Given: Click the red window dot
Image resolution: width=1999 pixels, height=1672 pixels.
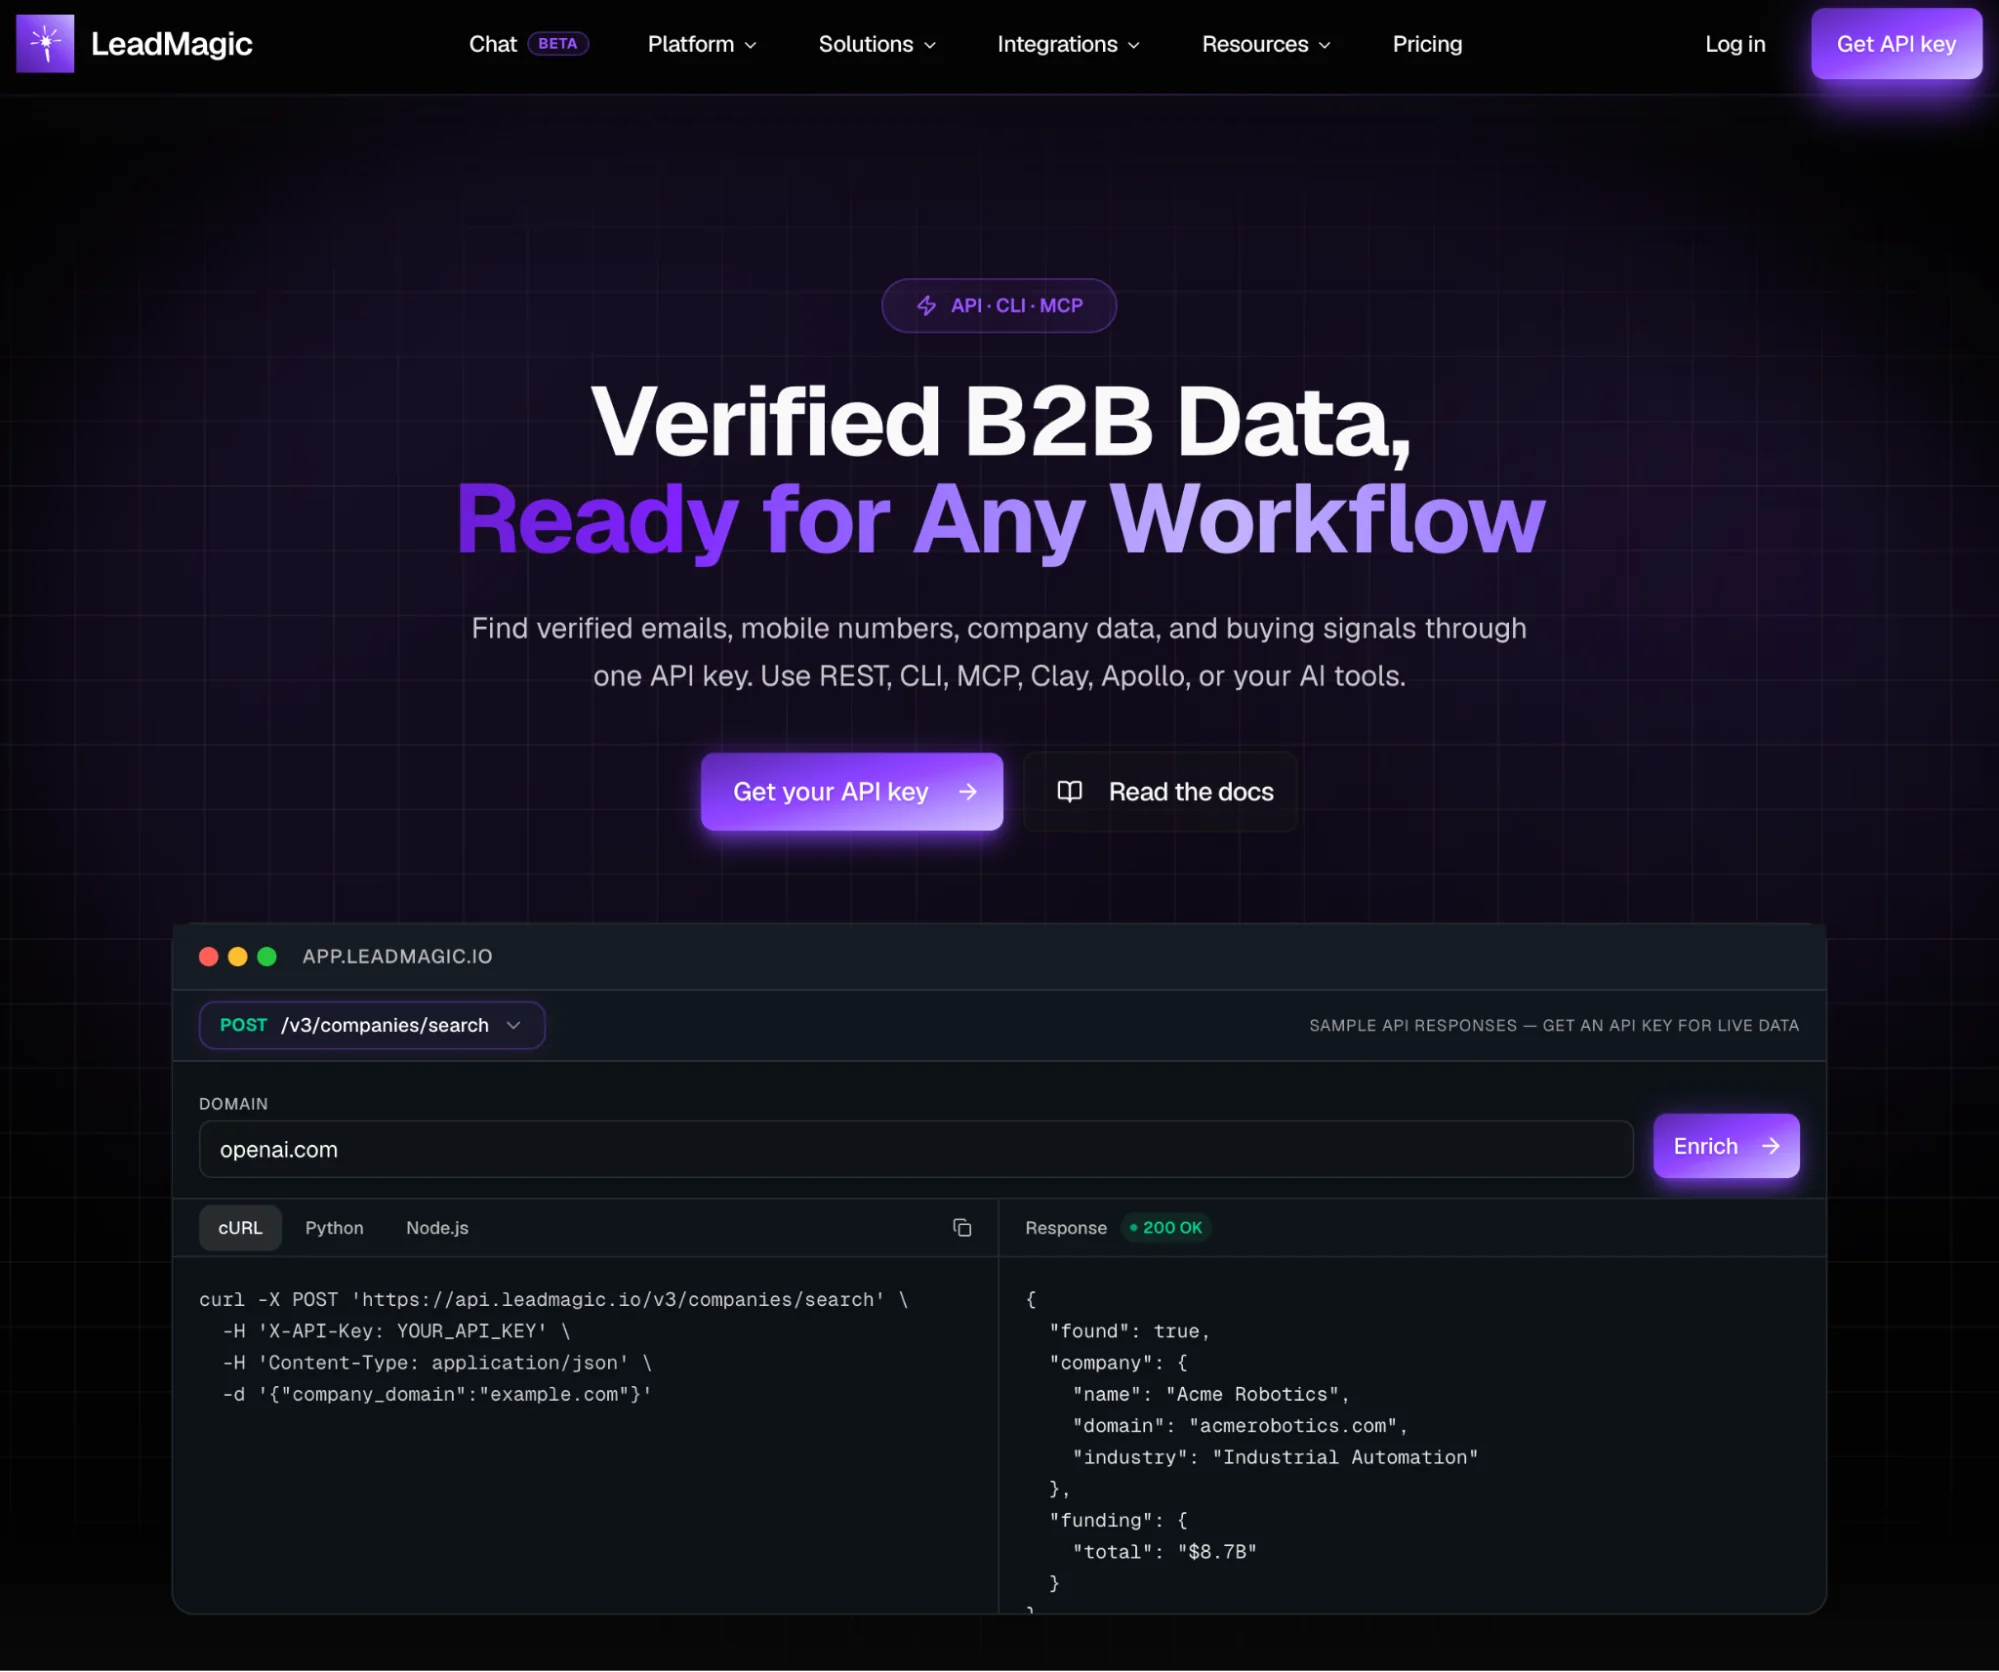Looking at the screenshot, I should coord(208,956).
